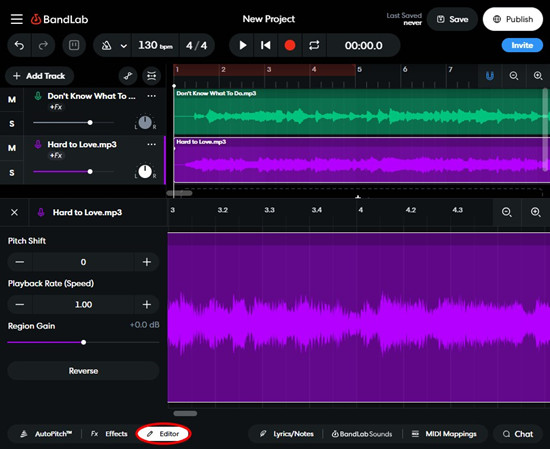Solo the Hard to Love.mp3 track
Viewport: 550px width, 449px height.
click(12, 172)
